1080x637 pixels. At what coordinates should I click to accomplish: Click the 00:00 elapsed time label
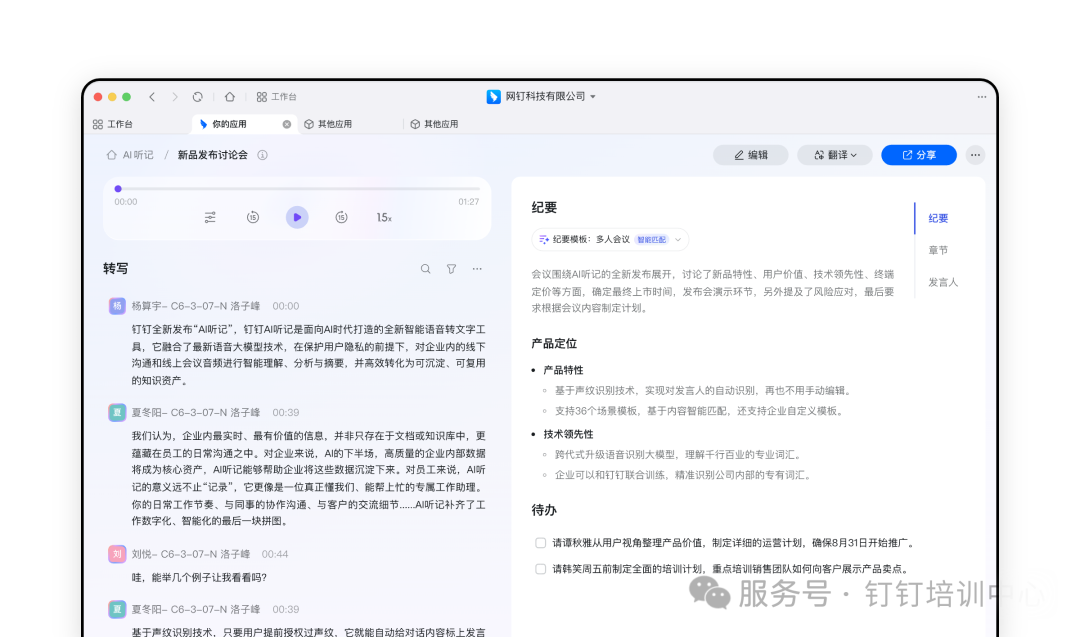click(x=125, y=202)
